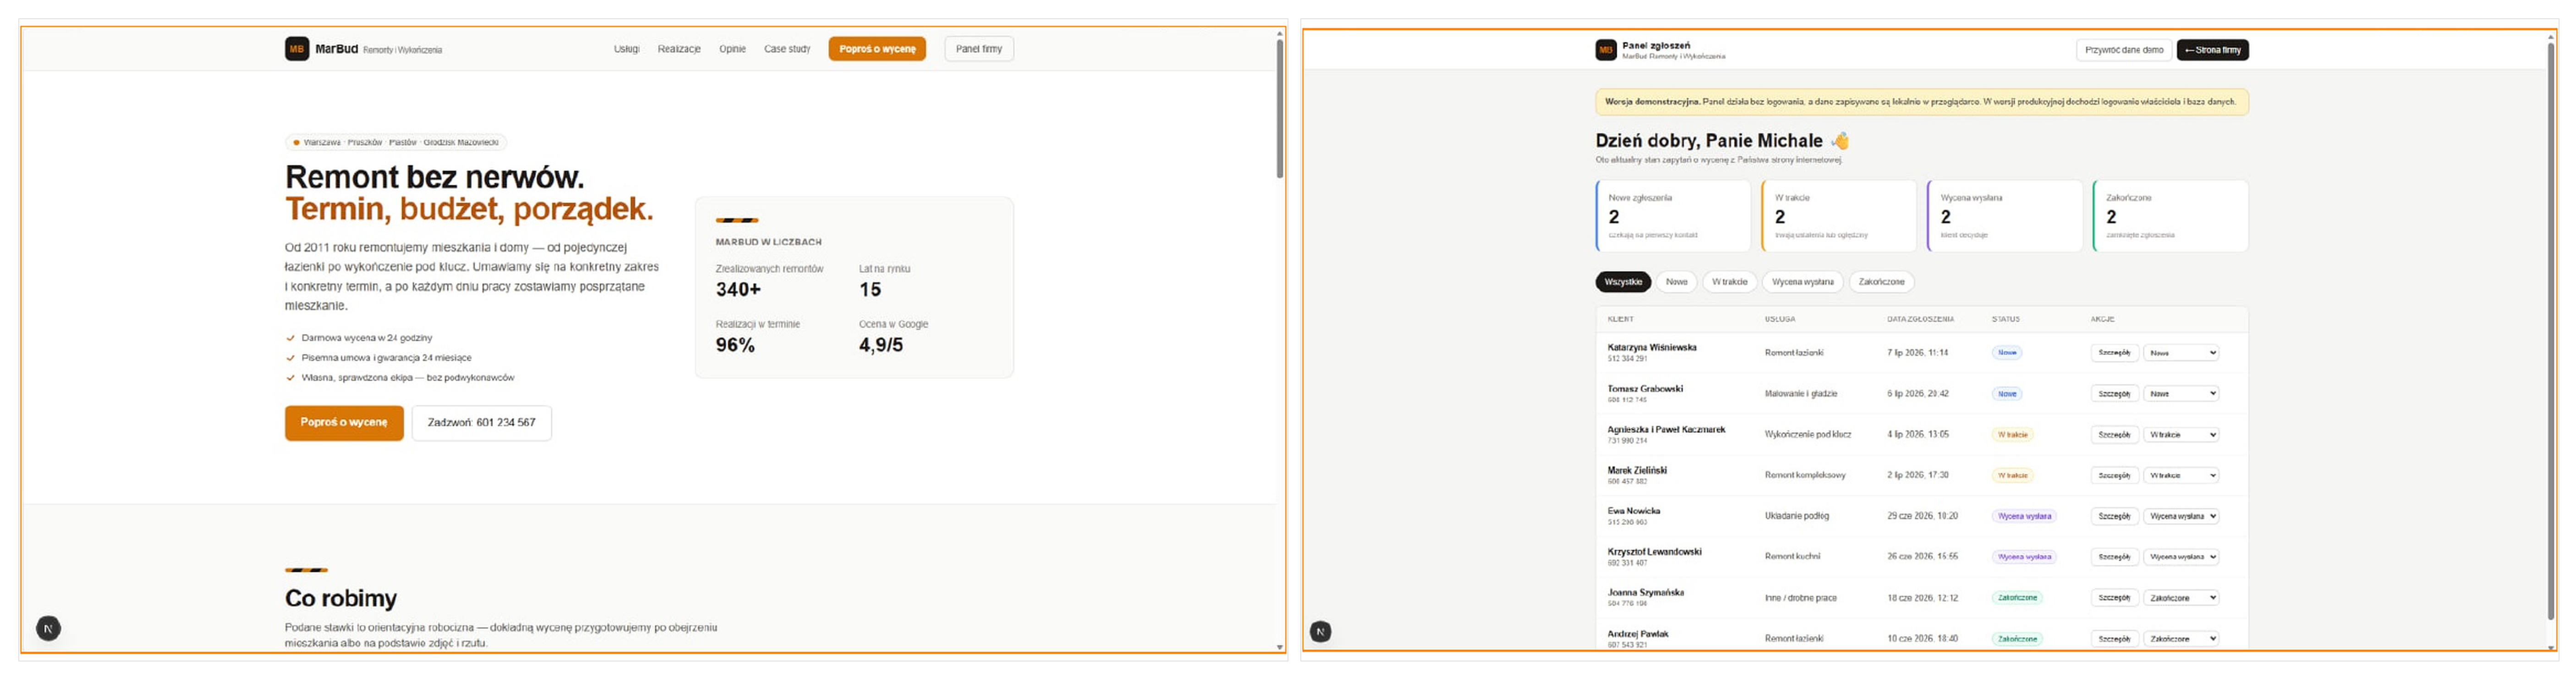Open the Usługi navigation link
Viewport: 2576px width, 678px height.
pyautogui.click(x=627, y=49)
